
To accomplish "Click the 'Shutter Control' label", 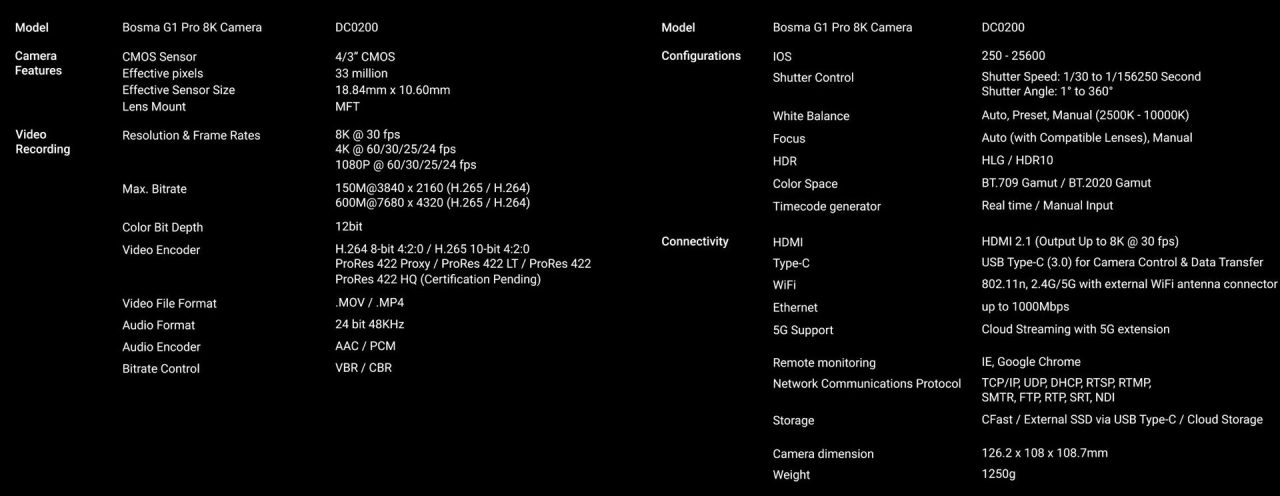I will click(813, 78).
